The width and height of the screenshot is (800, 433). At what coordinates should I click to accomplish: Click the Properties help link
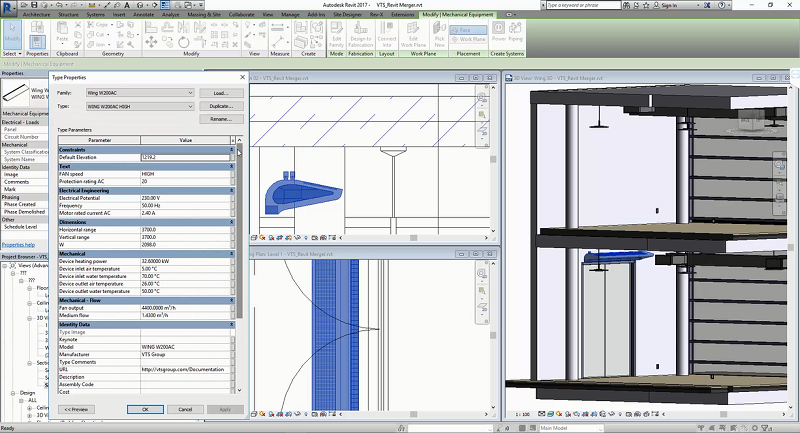click(18, 244)
